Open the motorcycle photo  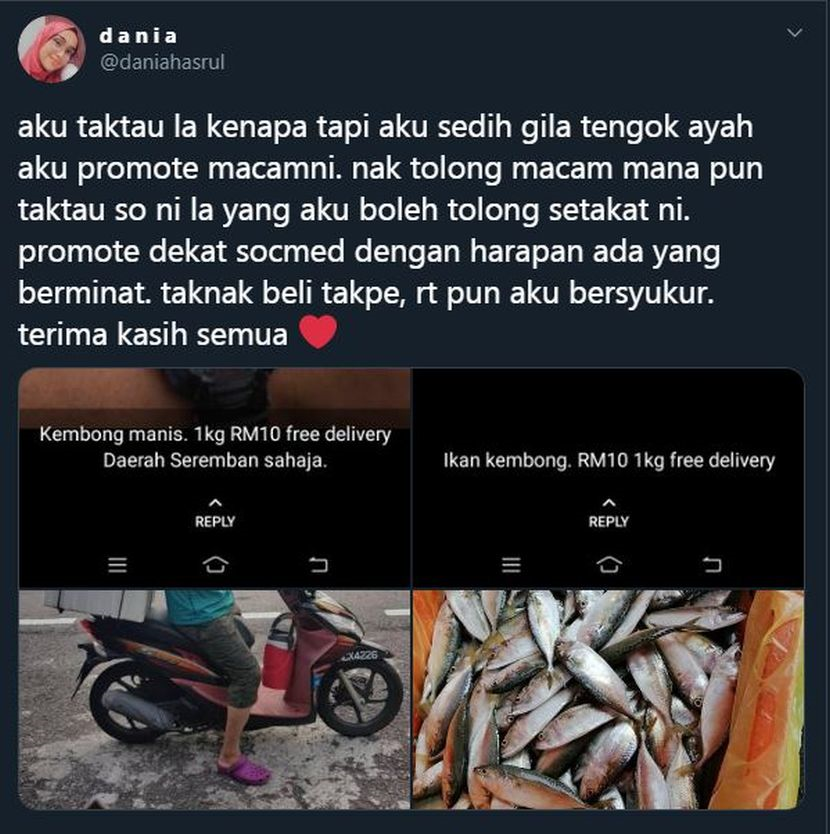pos(214,699)
